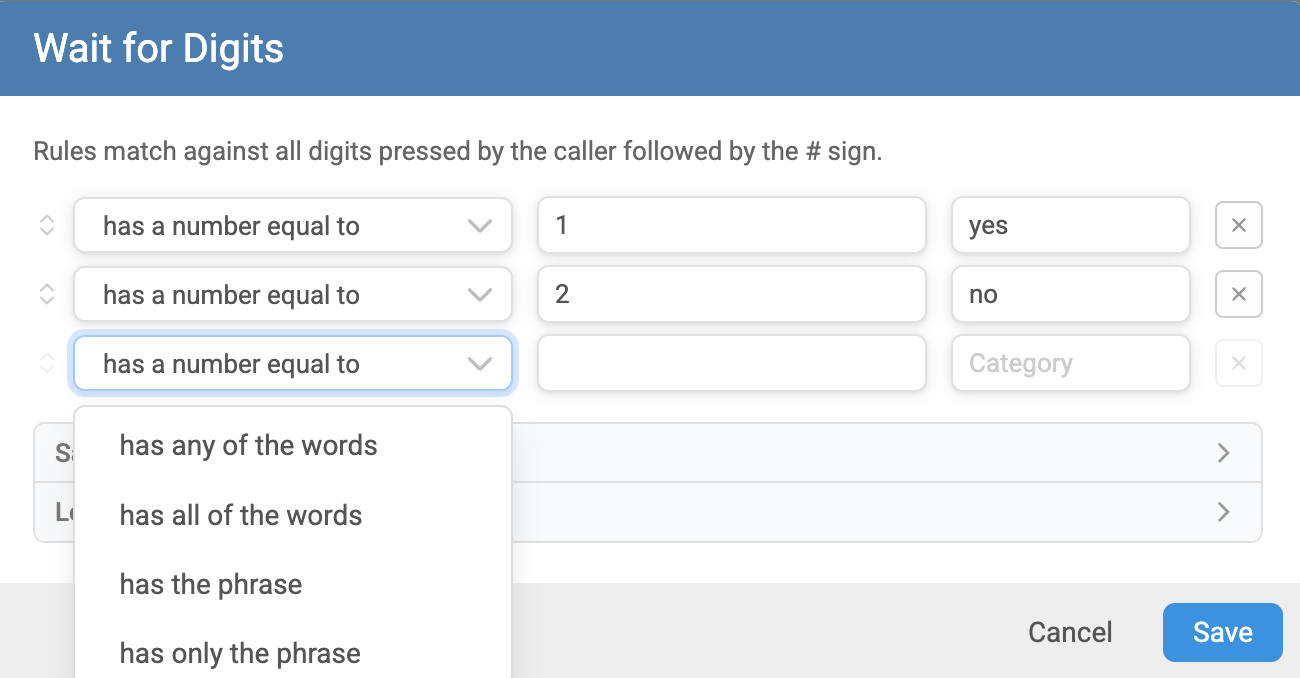Focus the empty Category field
This screenshot has height=678, width=1300.
(x=1071, y=363)
